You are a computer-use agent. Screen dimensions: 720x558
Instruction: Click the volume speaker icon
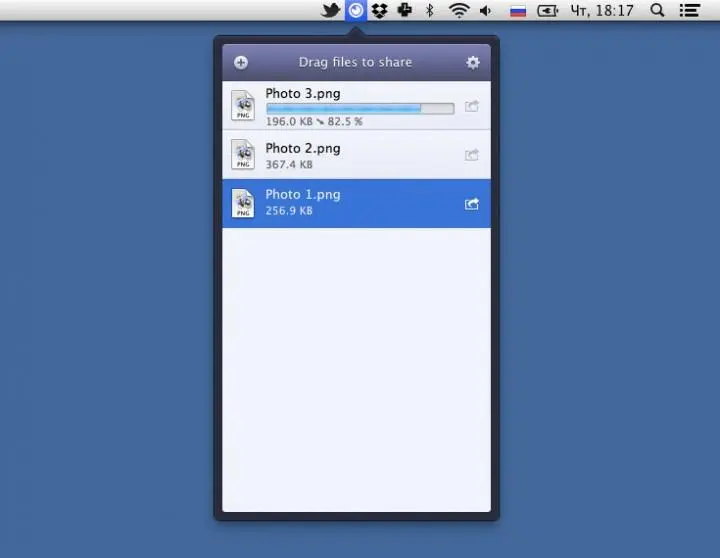click(486, 10)
